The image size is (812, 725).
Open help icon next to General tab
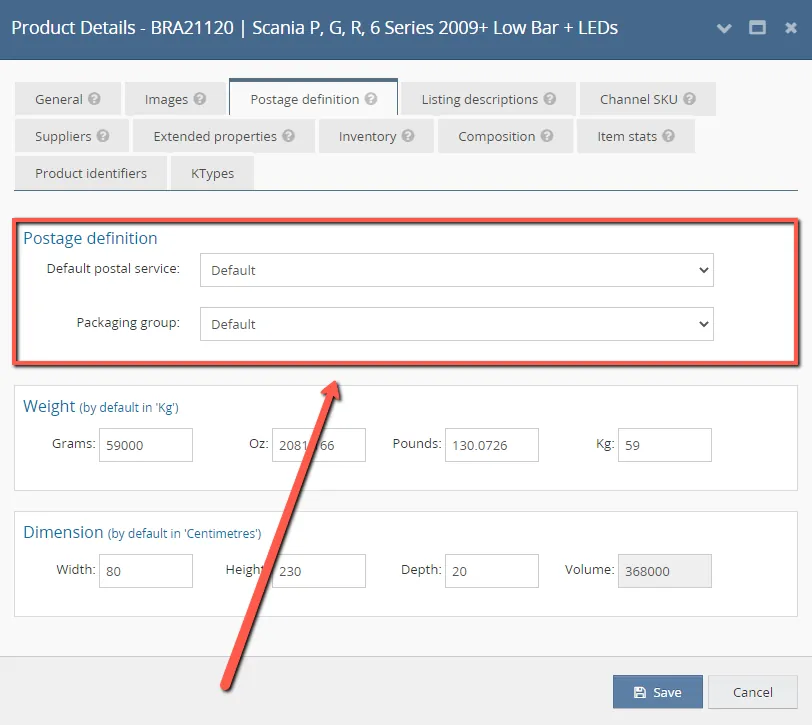[94, 98]
